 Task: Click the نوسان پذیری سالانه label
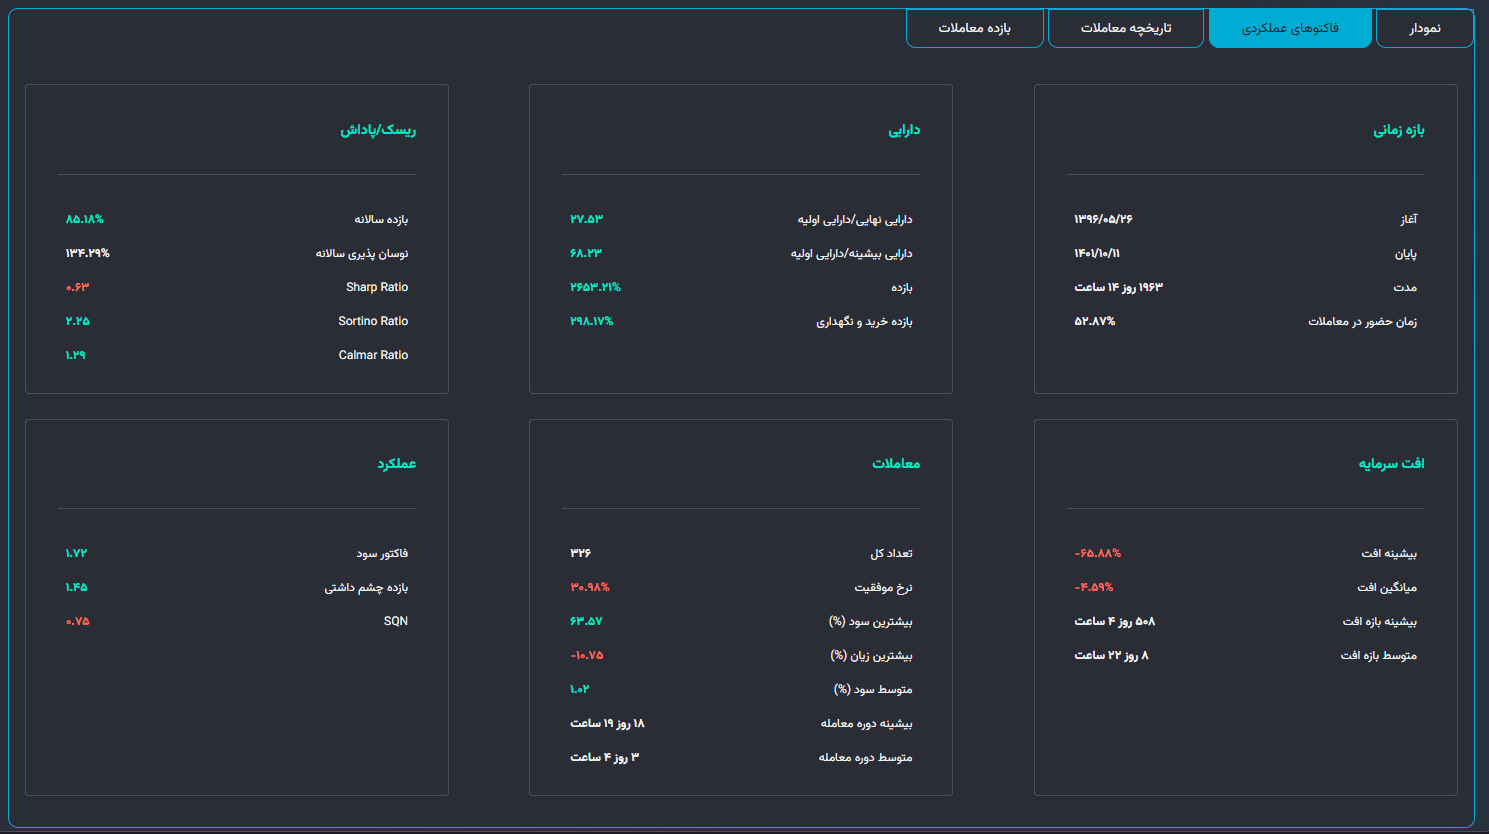pyautogui.click(x=362, y=253)
